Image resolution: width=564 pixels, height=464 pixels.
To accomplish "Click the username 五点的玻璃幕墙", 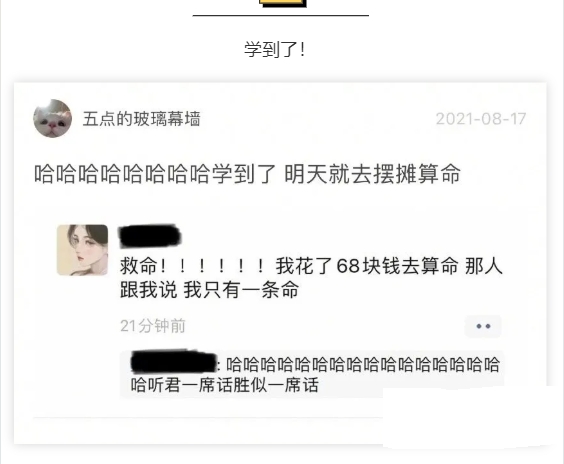I will pos(141,119).
